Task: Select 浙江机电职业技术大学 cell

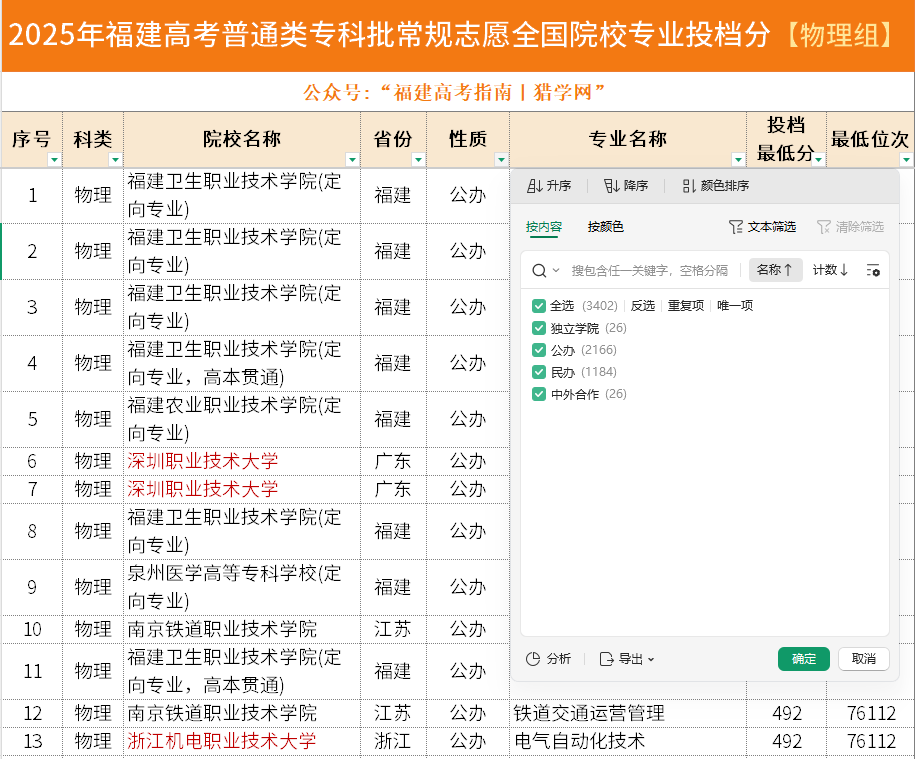Action: [242, 741]
